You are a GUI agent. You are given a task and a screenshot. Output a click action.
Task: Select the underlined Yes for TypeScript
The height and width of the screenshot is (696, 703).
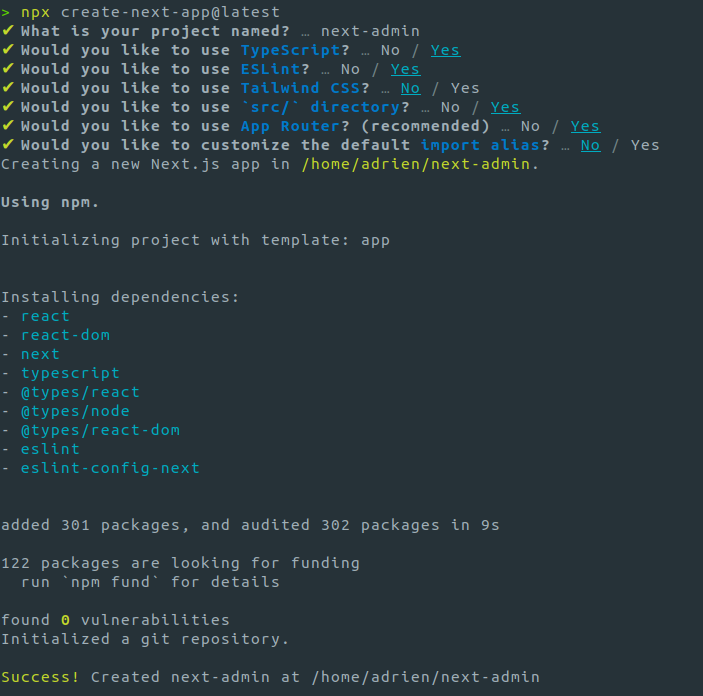pos(445,50)
